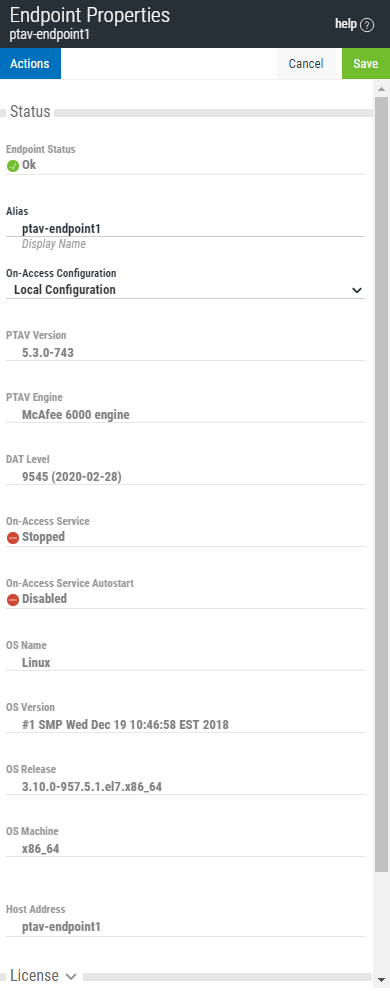Expand the License section chevron
This screenshot has height=991, width=390.
tap(71, 976)
